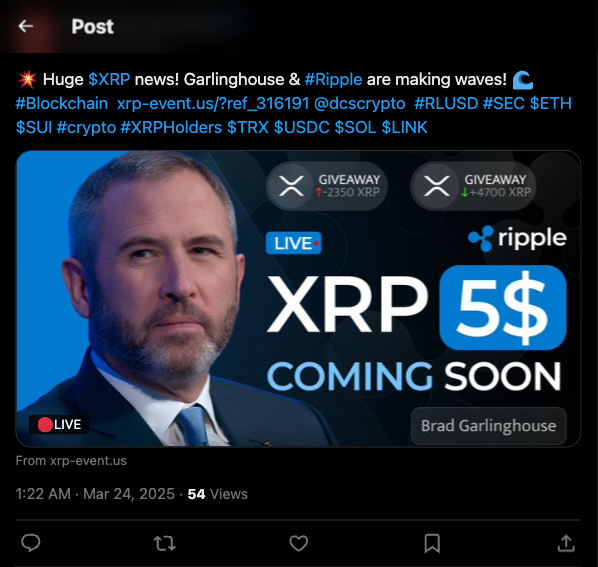Repost using the retweet icon
The width and height of the screenshot is (598, 567).
pos(164,543)
